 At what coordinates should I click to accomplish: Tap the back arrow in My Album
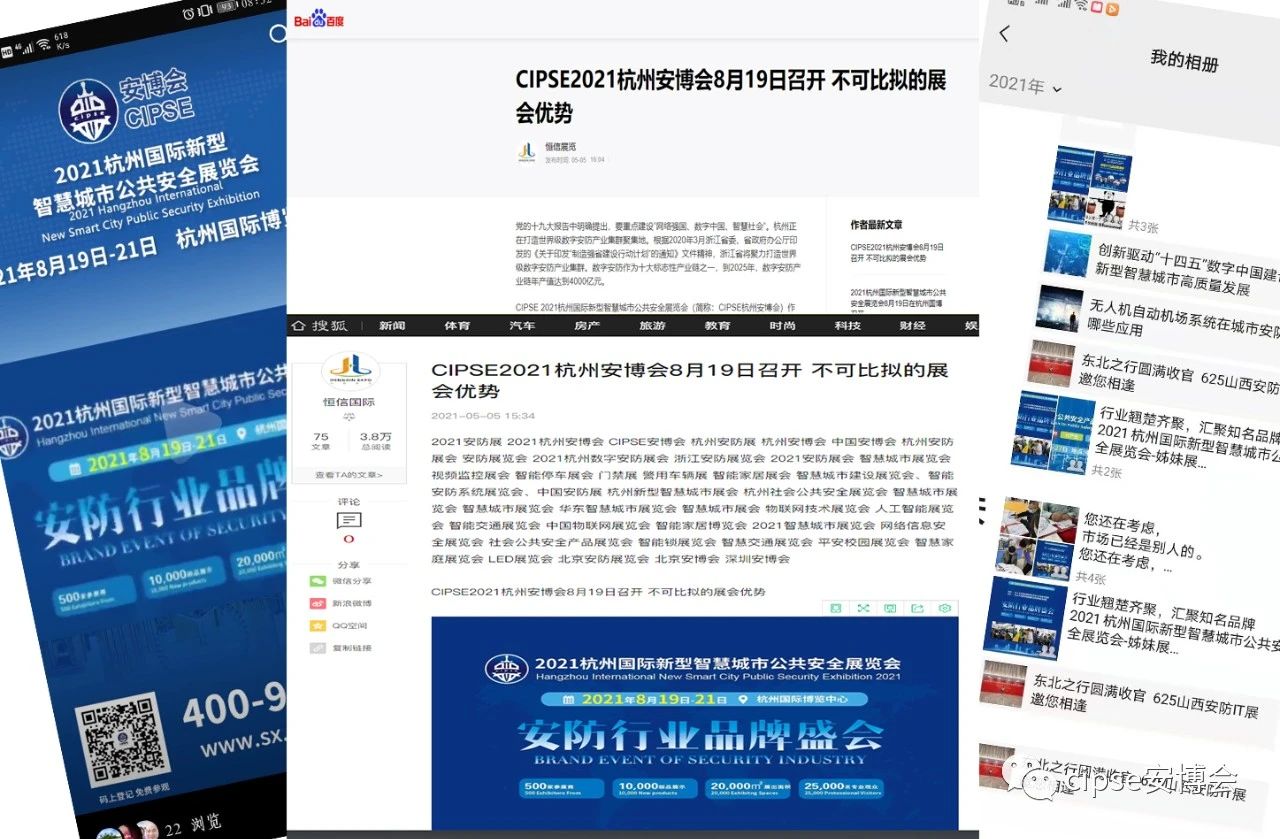(1004, 34)
